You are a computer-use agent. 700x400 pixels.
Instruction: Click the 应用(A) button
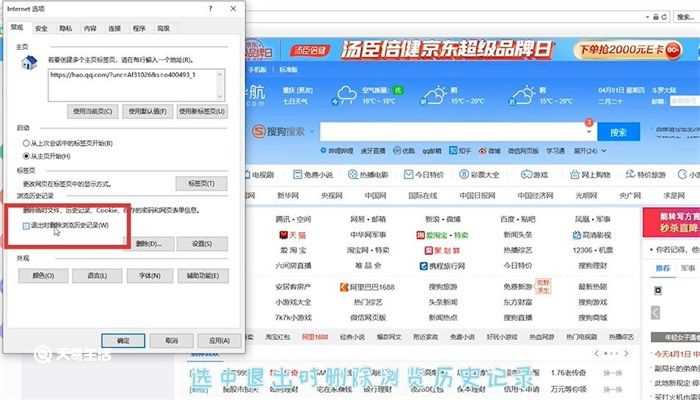click(x=220, y=341)
